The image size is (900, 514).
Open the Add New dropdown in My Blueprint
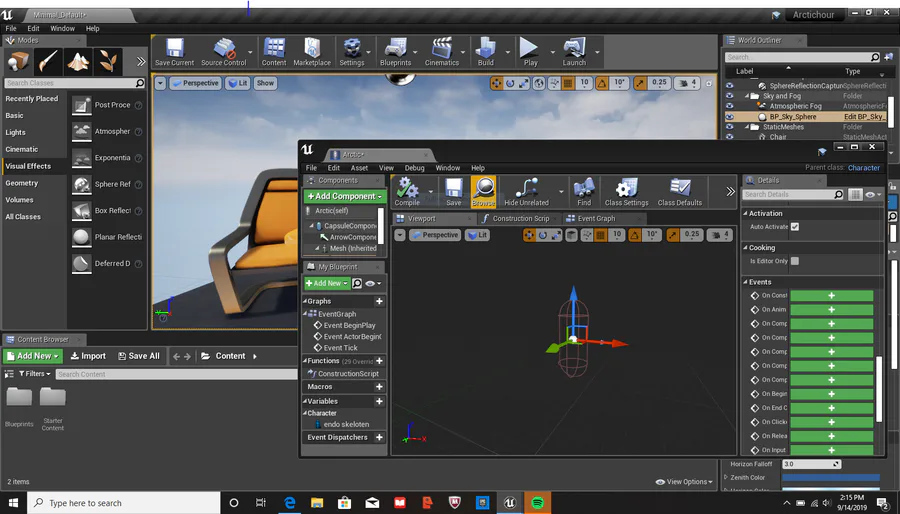click(x=327, y=283)
